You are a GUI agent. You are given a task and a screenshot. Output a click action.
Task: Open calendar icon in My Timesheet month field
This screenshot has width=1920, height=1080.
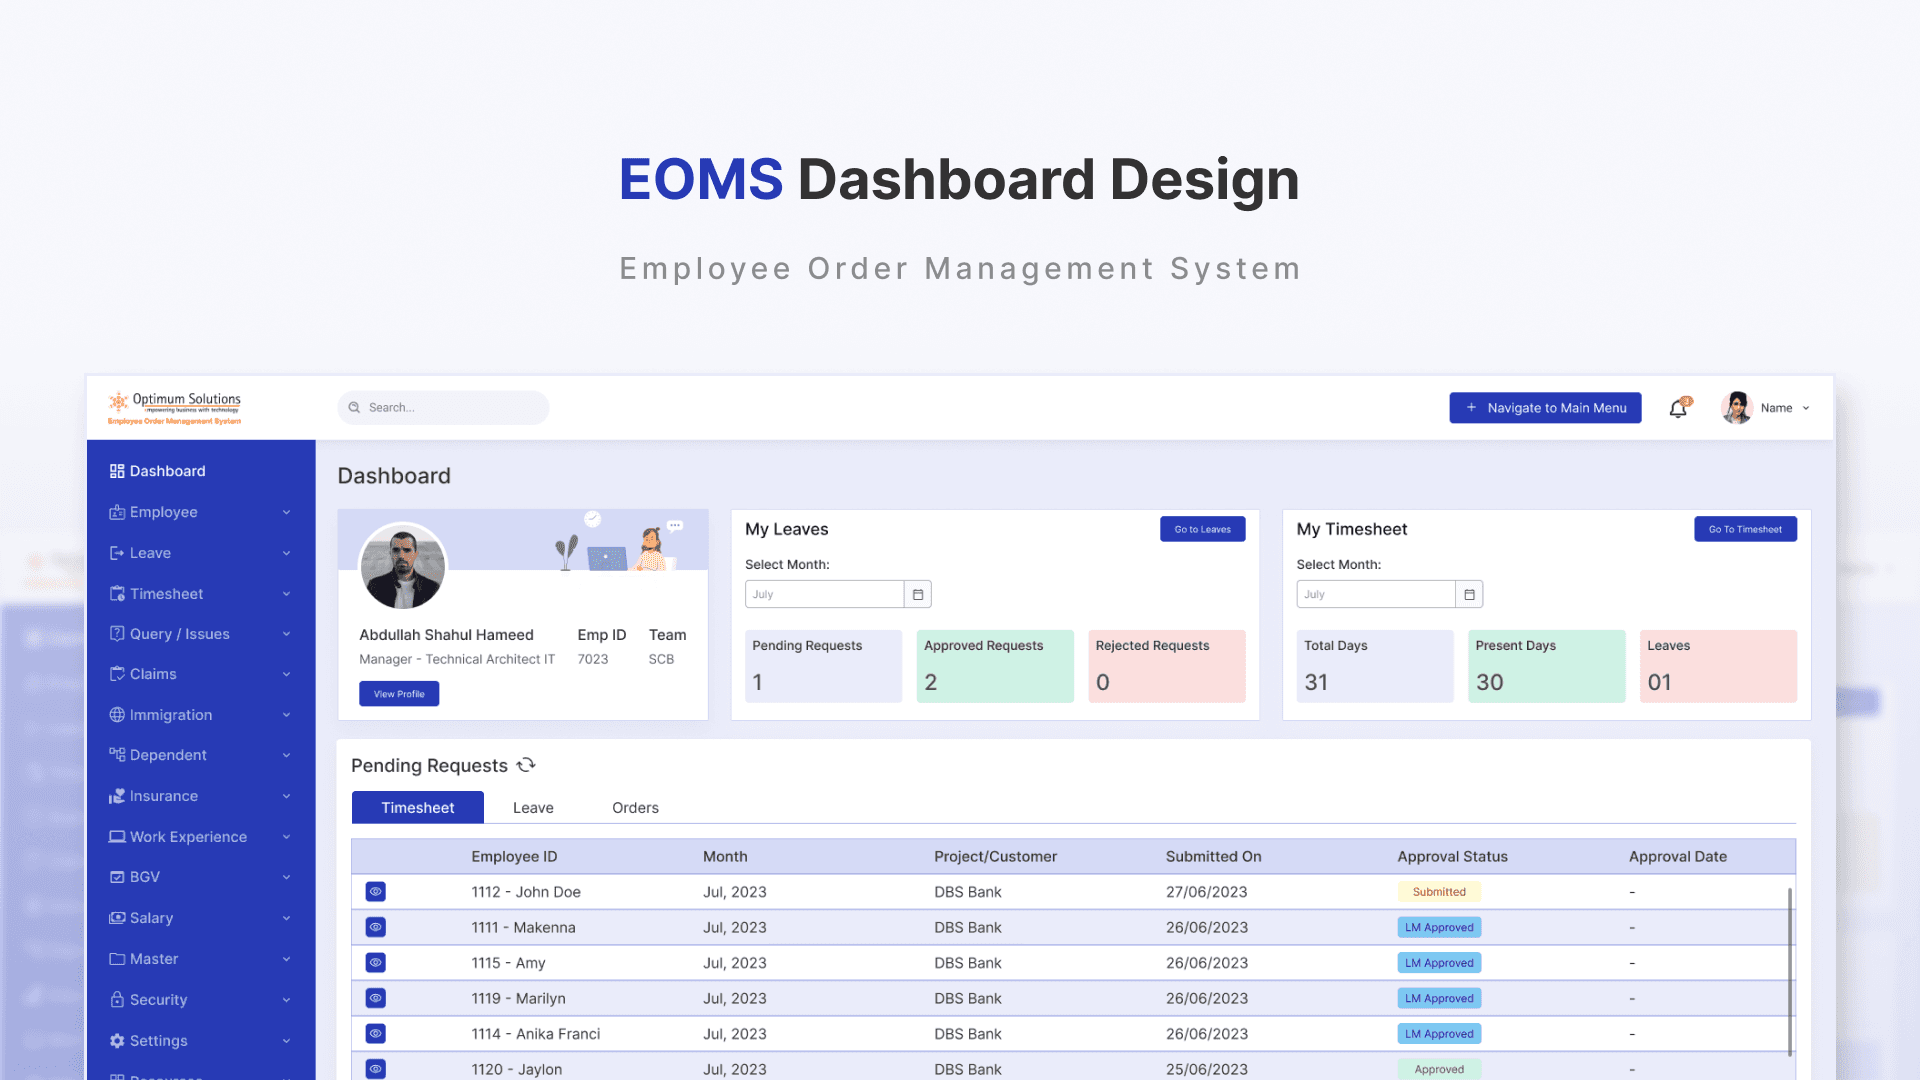coord(1469,594)
